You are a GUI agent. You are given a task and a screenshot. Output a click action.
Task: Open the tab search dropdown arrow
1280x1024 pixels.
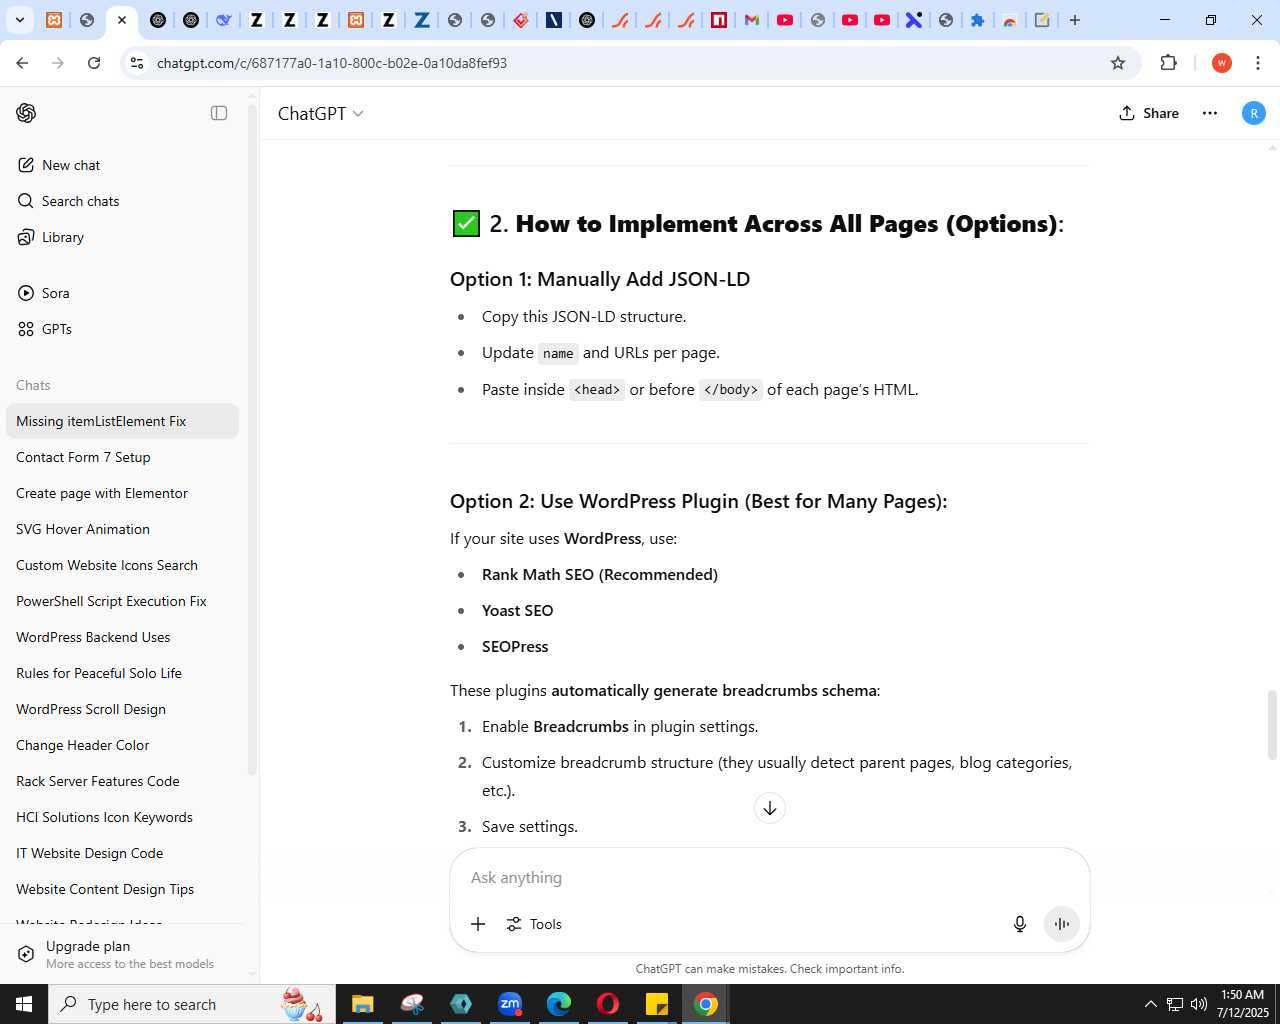click(x=19, y=20)
